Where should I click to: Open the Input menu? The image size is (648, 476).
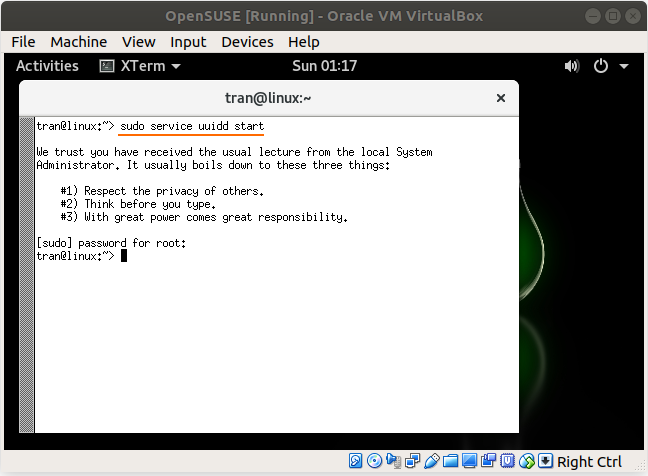pos(188,42)
